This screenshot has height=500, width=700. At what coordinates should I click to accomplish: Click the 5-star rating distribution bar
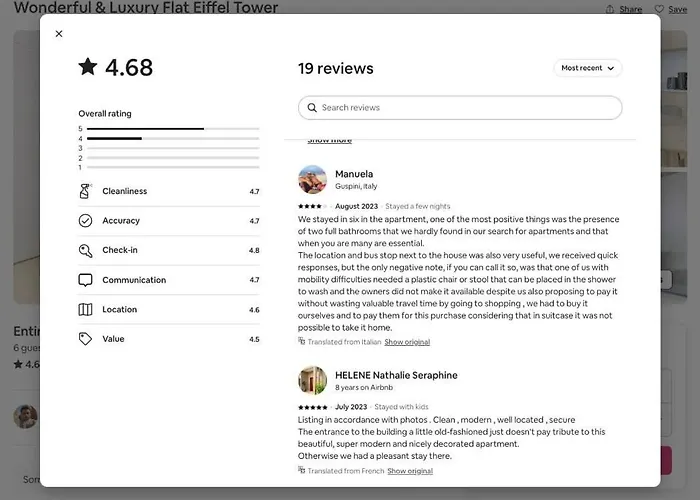(x=172, y=129)
